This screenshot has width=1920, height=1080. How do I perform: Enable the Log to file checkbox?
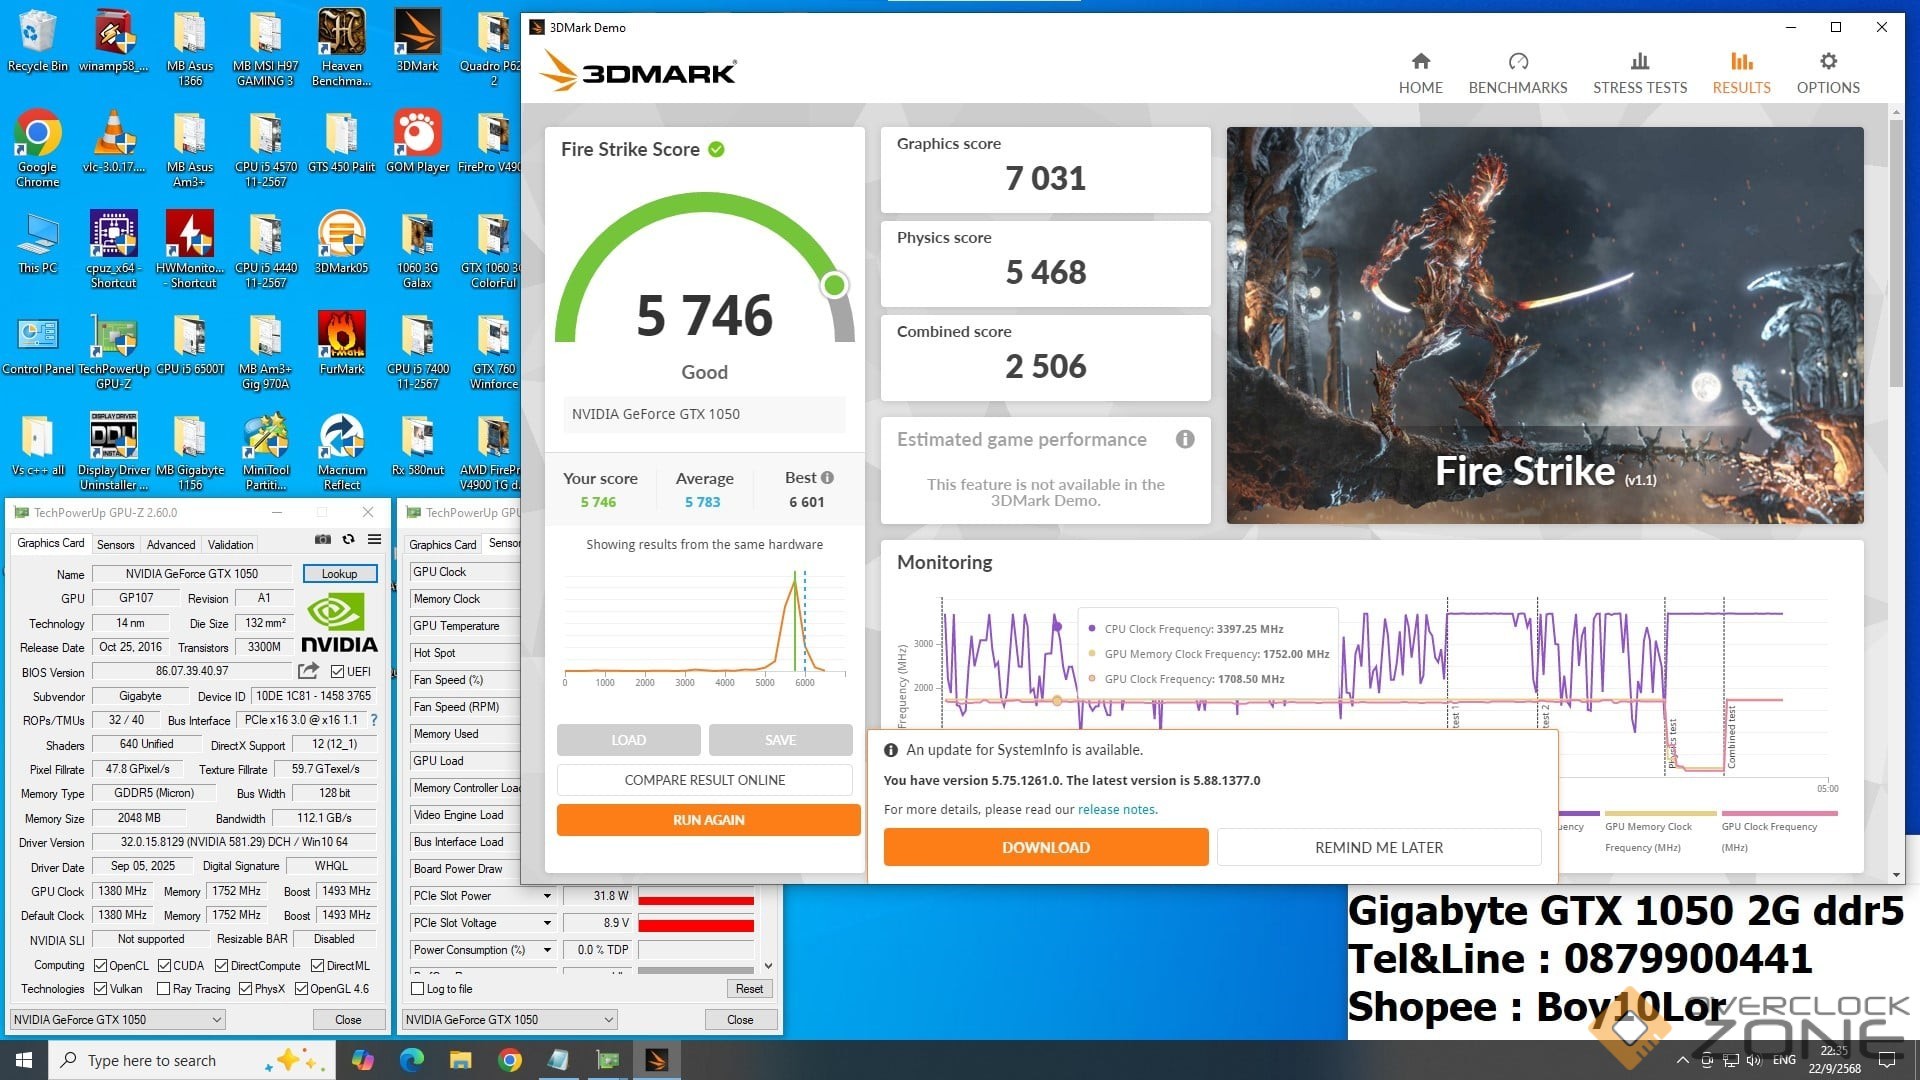pyautogui.click(x=418, y=989)
